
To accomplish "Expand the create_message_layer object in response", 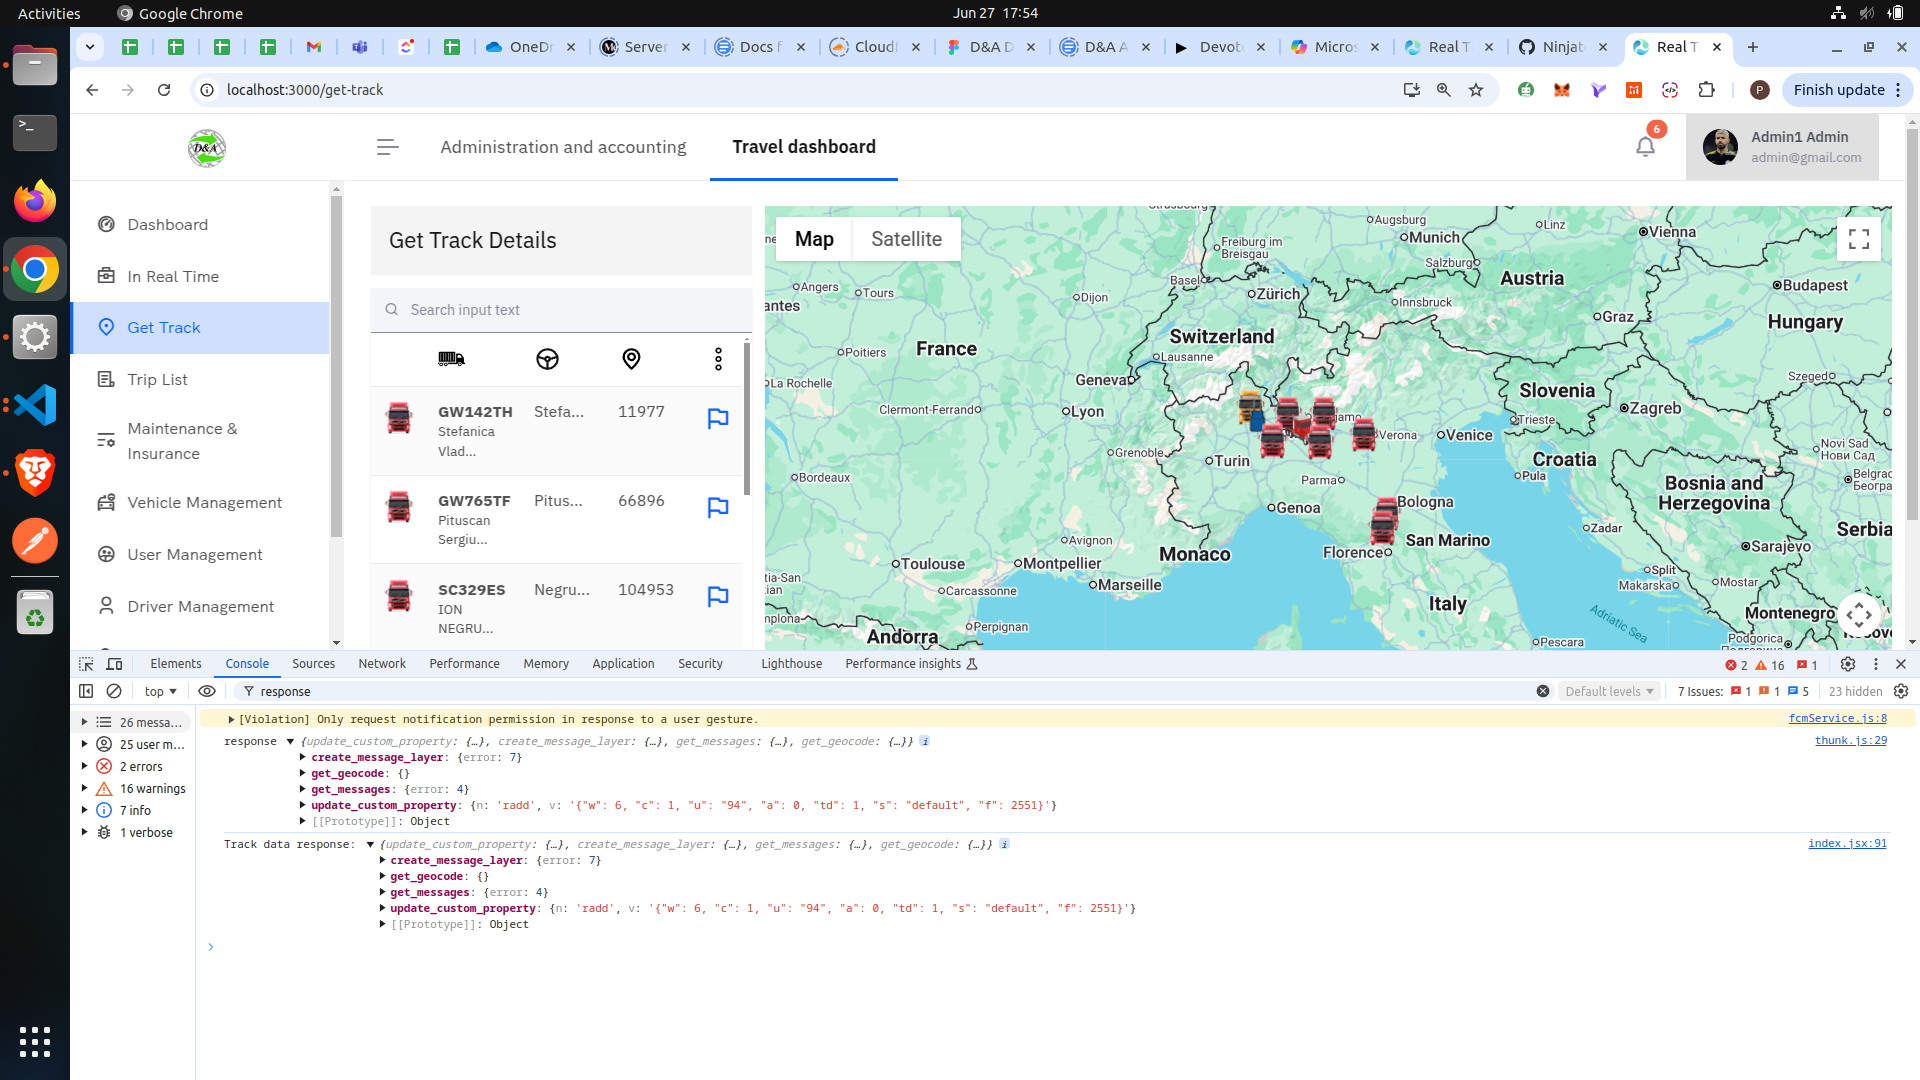I will [x=303, y=757].
